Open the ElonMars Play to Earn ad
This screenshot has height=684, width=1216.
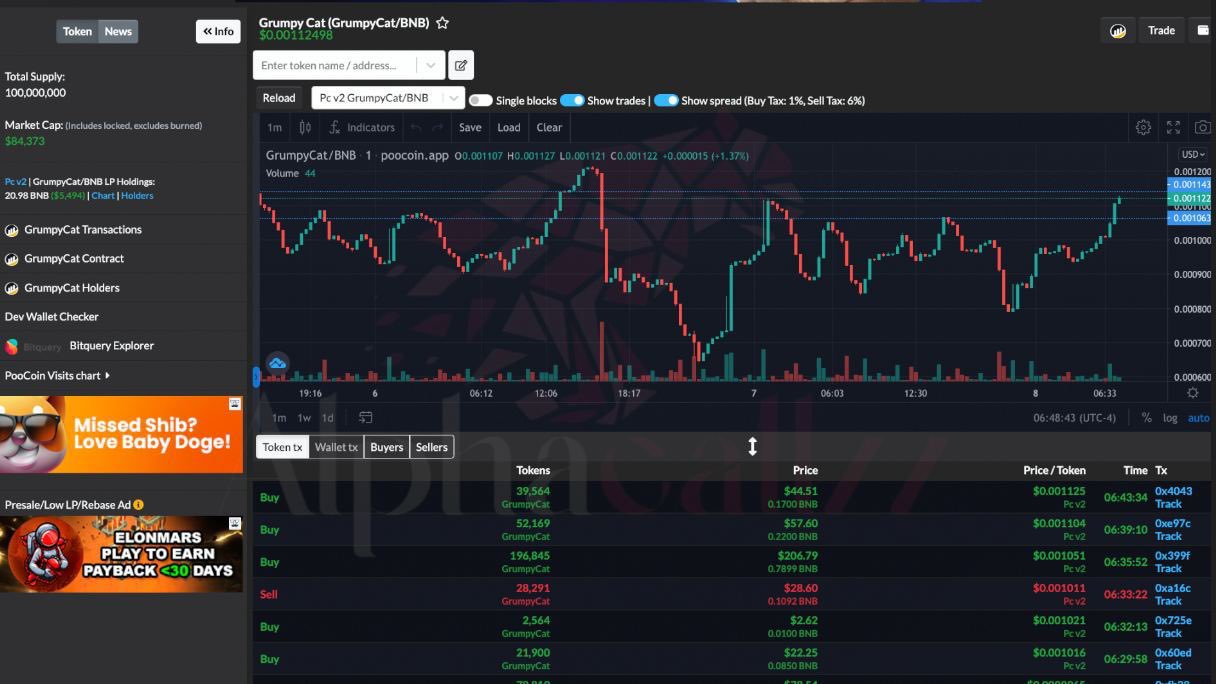click(x=121, y=554)
